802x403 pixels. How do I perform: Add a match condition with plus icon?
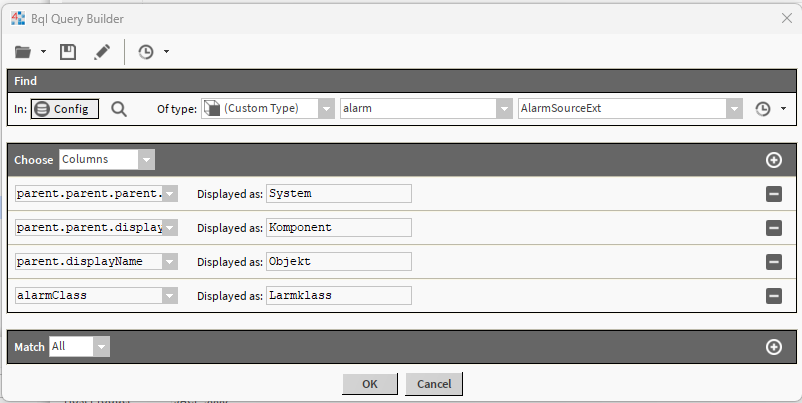[773, 347]
